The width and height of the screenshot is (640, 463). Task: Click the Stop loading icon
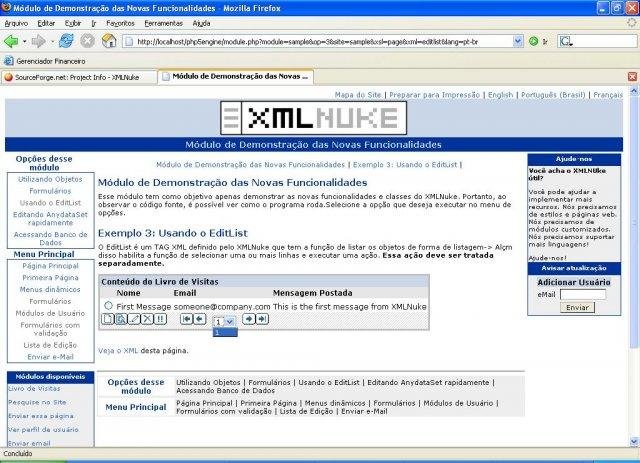pos(87,41)
